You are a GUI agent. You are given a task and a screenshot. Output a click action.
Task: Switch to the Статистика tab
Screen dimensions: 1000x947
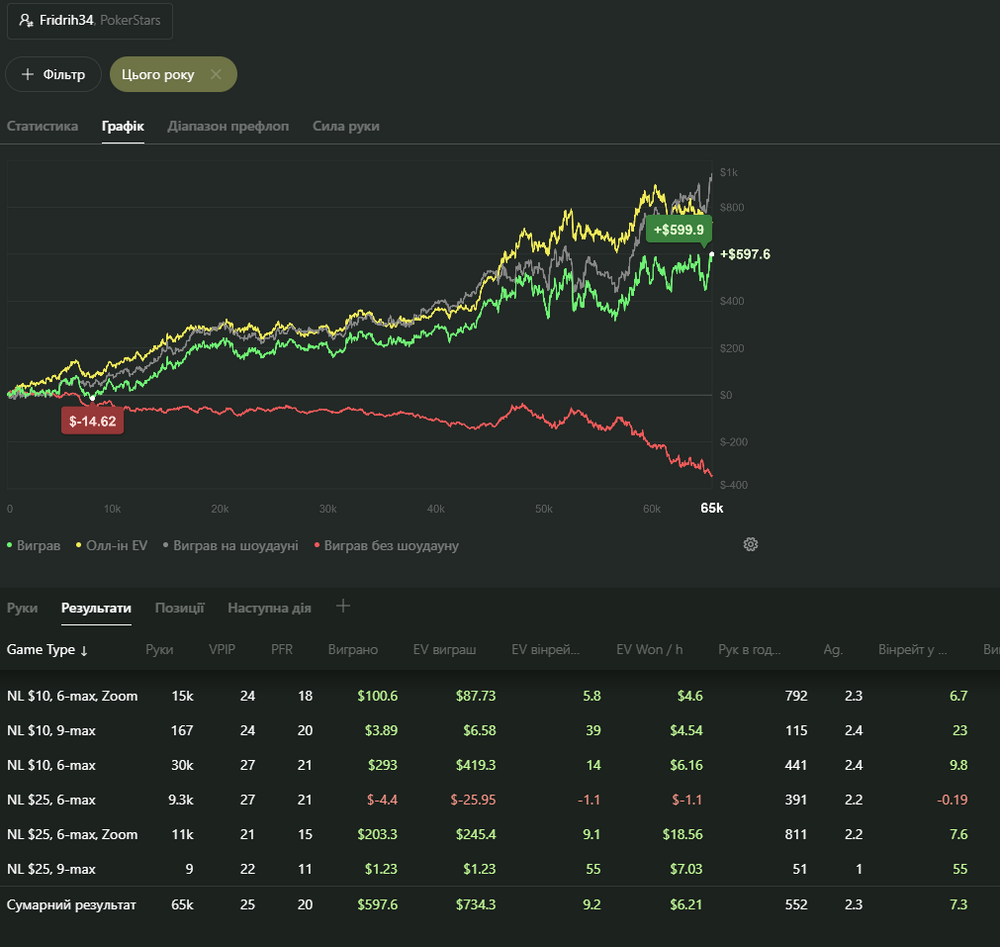coord(42,126)
